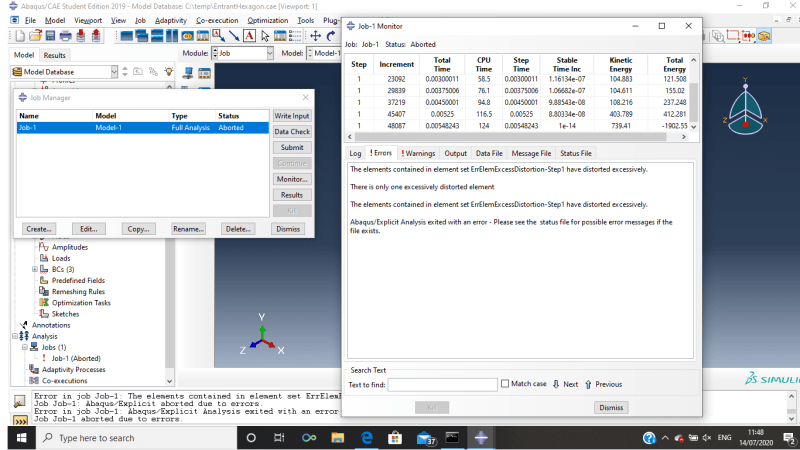This screenshot has height=450, width=800.
Task: Open the Message File tab
Action: [x=531, y=153]
